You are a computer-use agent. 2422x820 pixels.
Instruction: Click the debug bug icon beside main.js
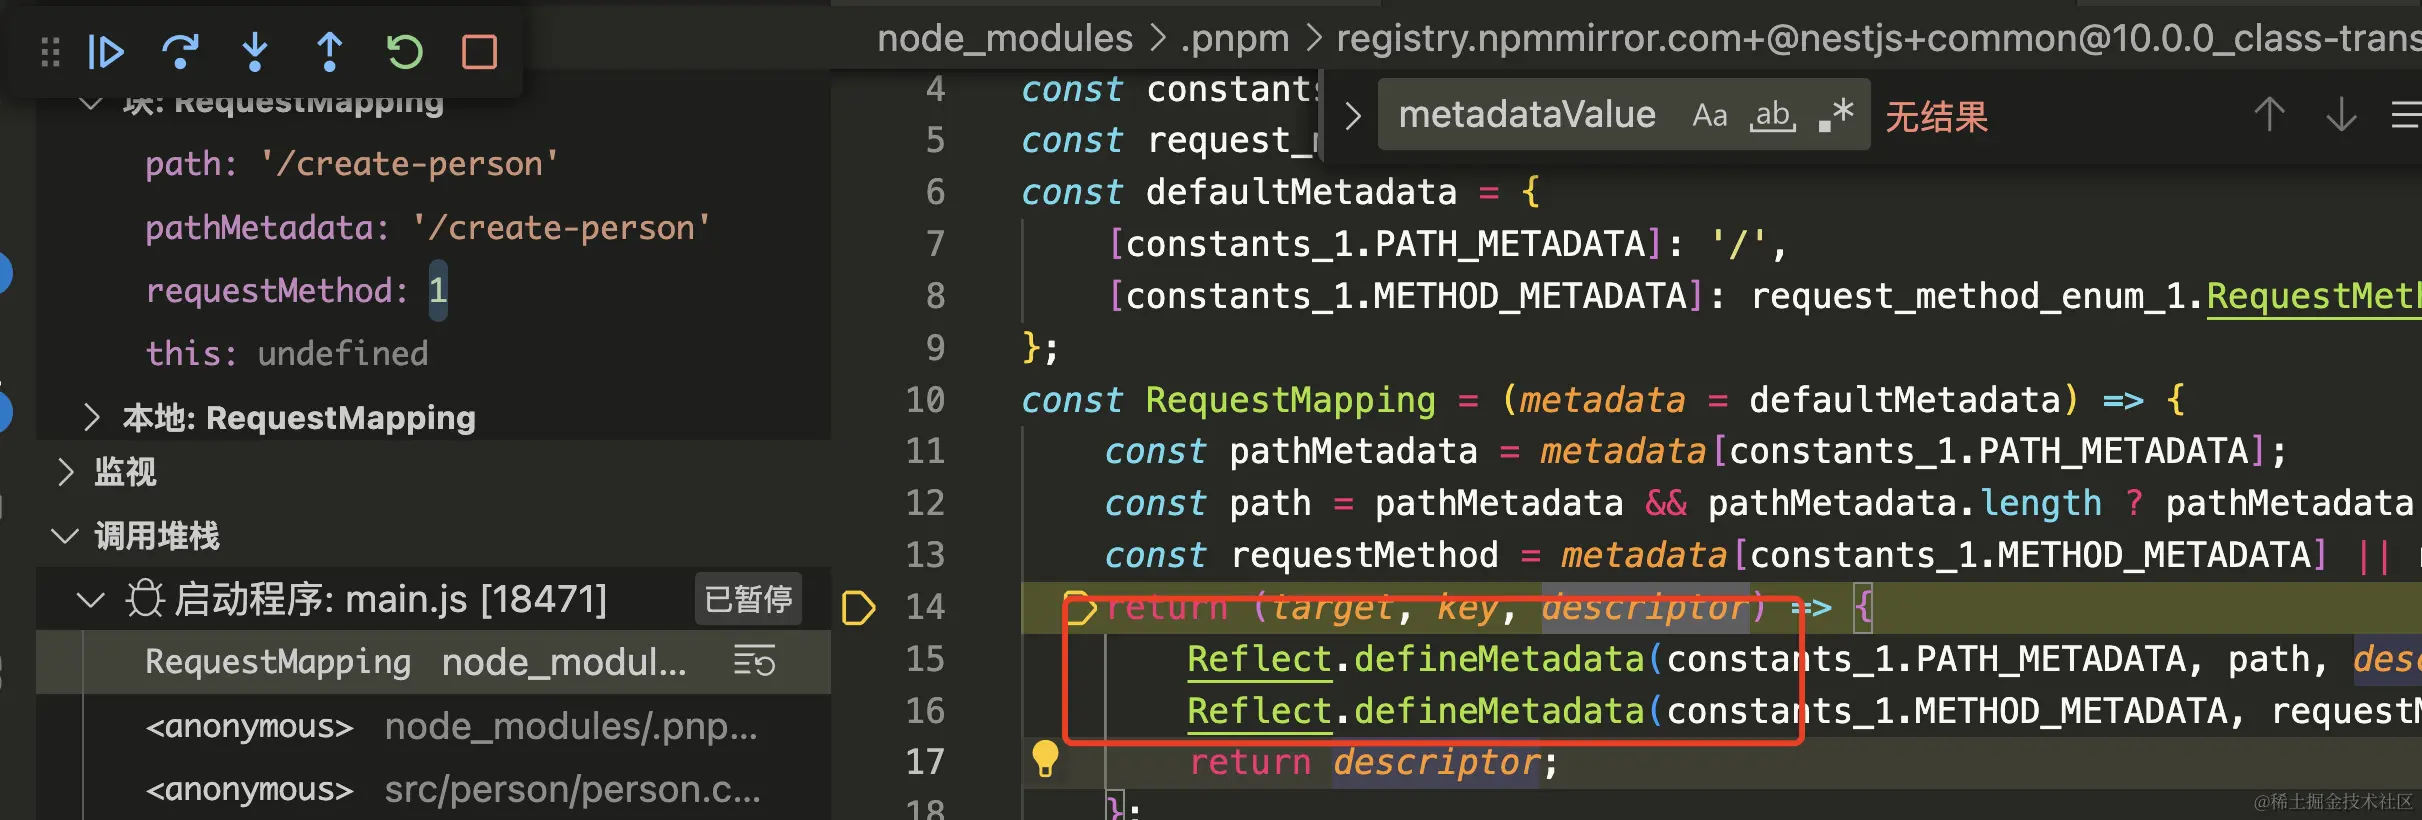coord(145,599)
